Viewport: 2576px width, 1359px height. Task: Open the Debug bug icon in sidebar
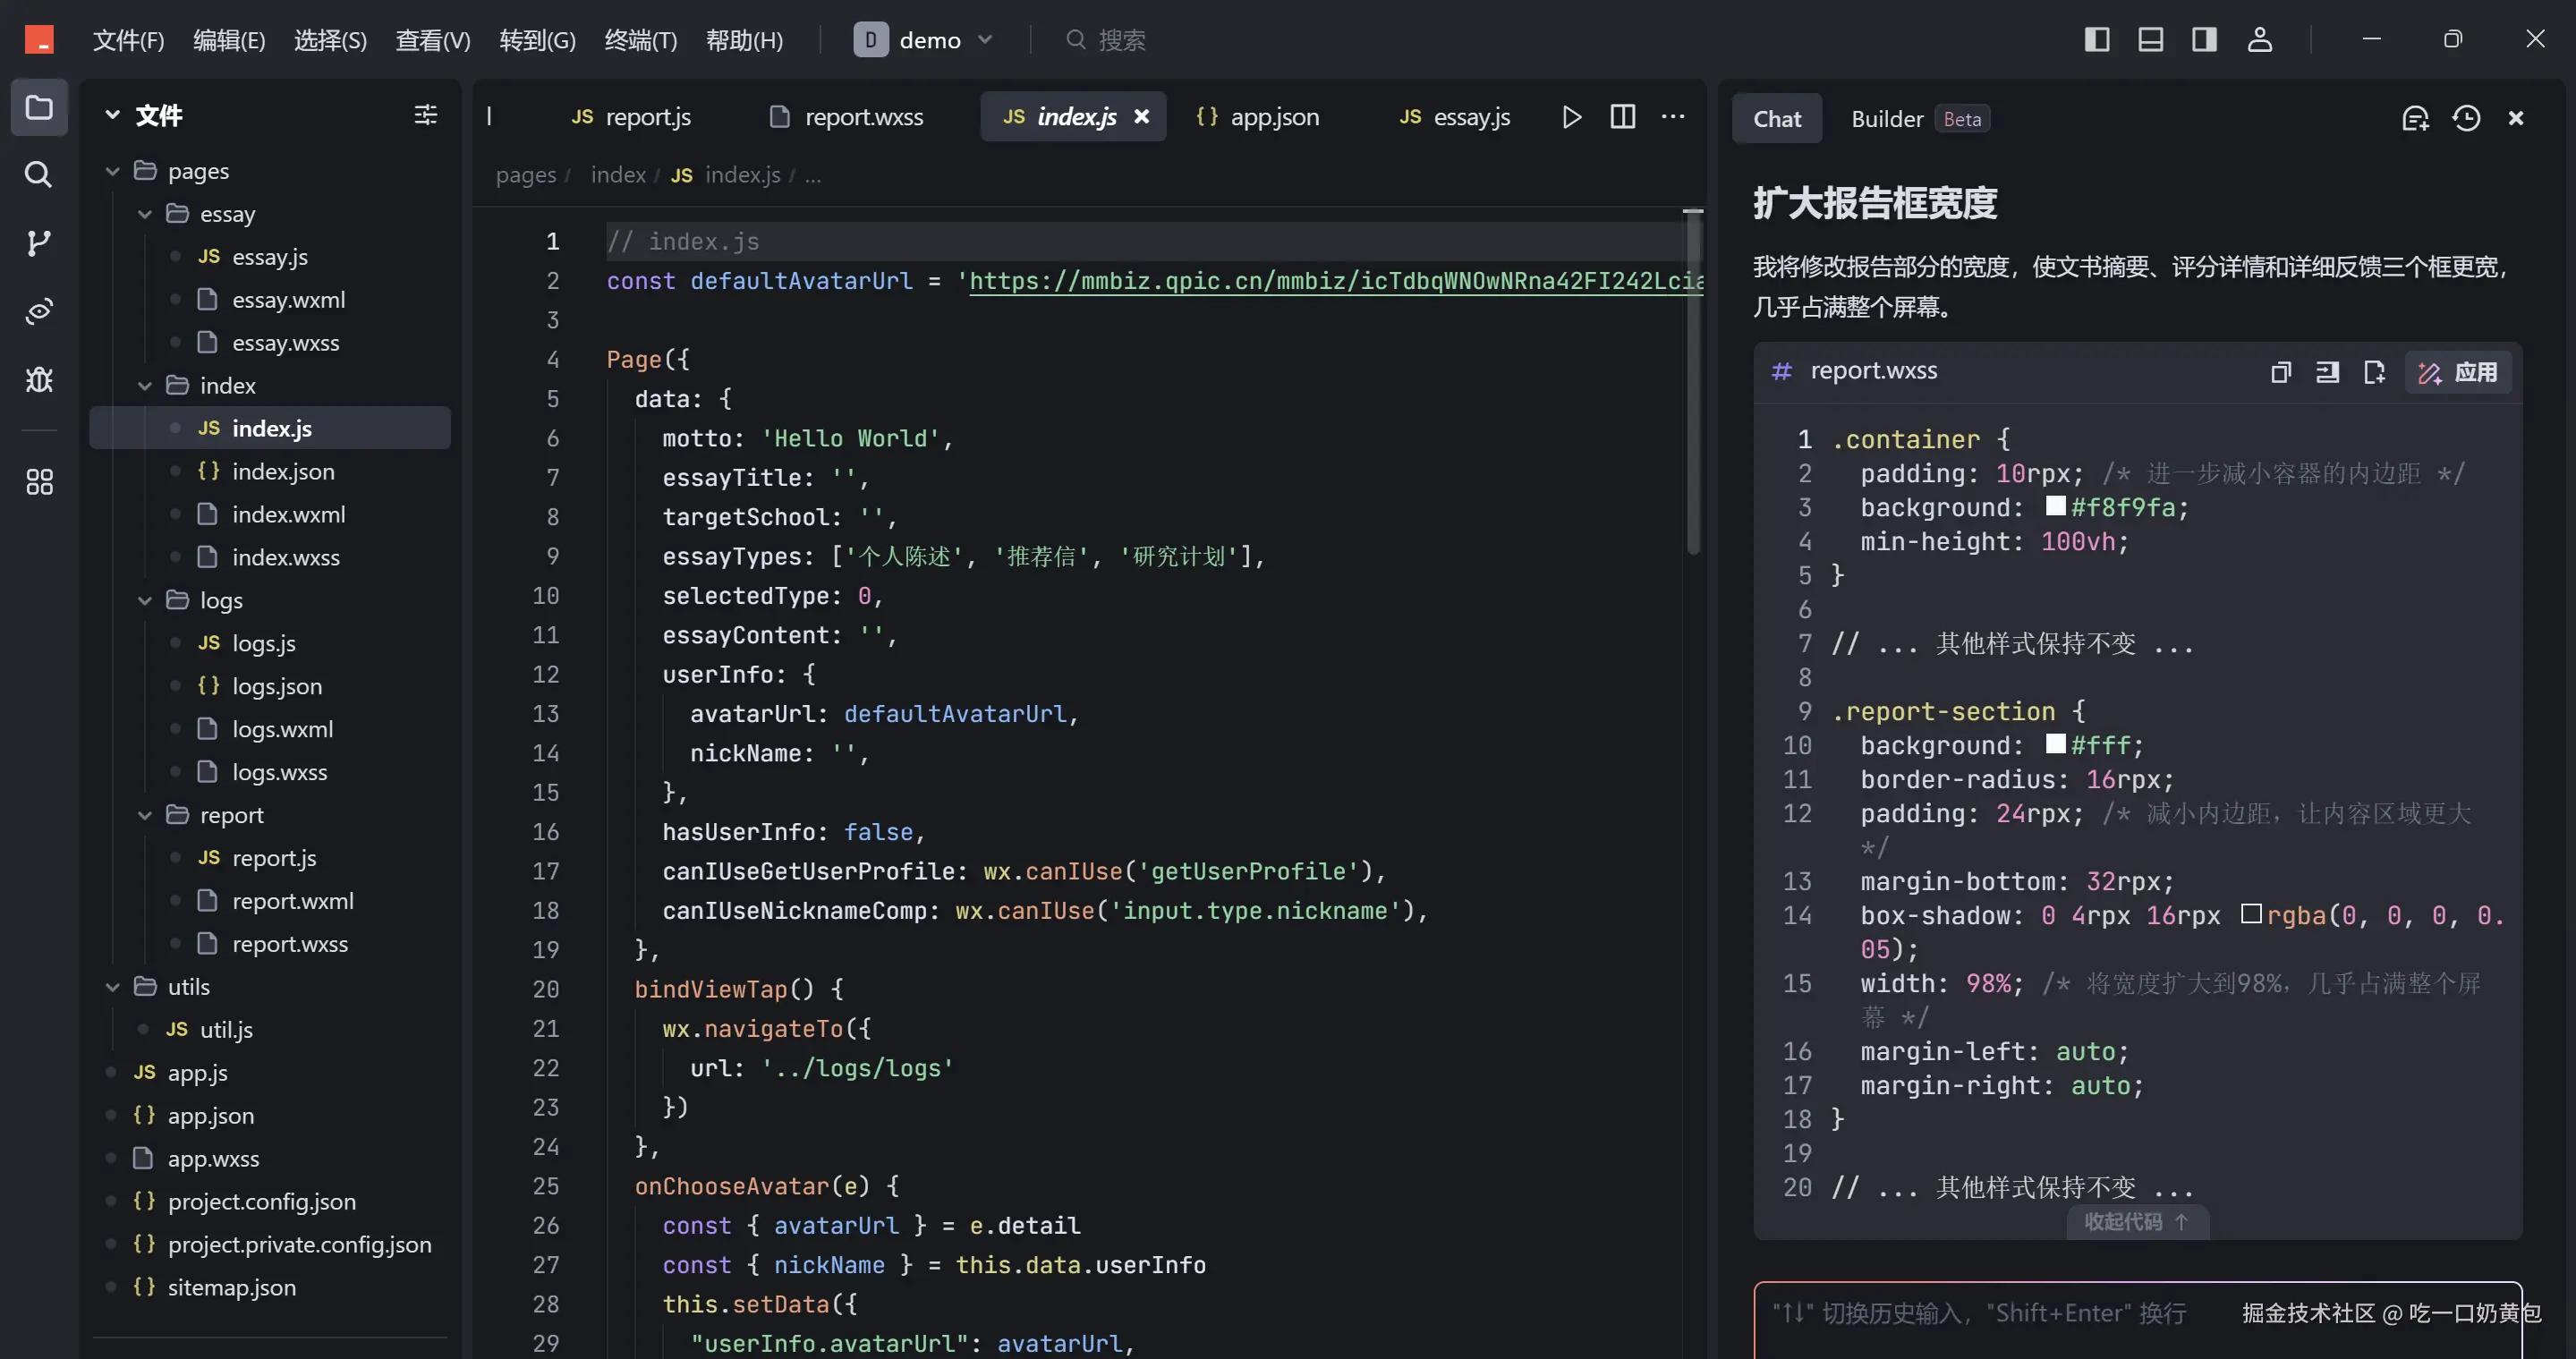click(38, 379)
